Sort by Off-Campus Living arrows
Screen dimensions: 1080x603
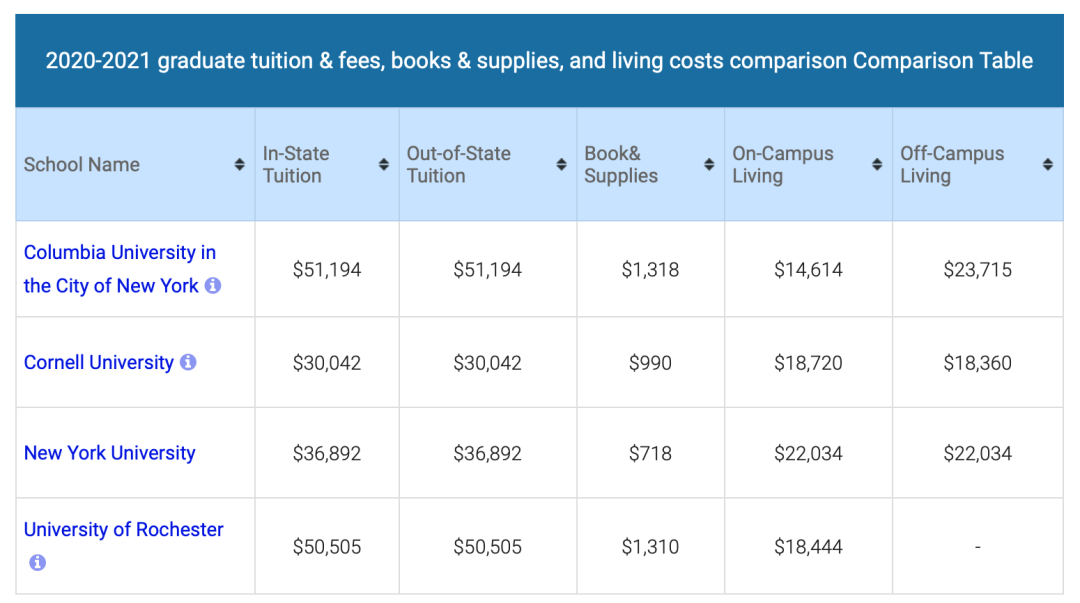tap(1048, 164)
